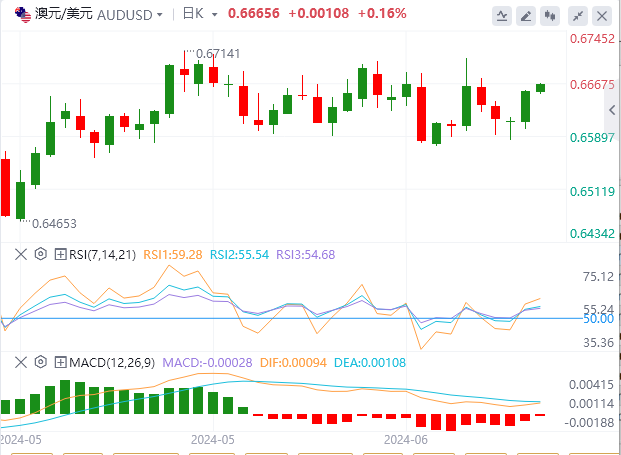621x455 pixels.
Task: Close the chart with the X icon
Action: pyautogui.click(x=602, y=16)
